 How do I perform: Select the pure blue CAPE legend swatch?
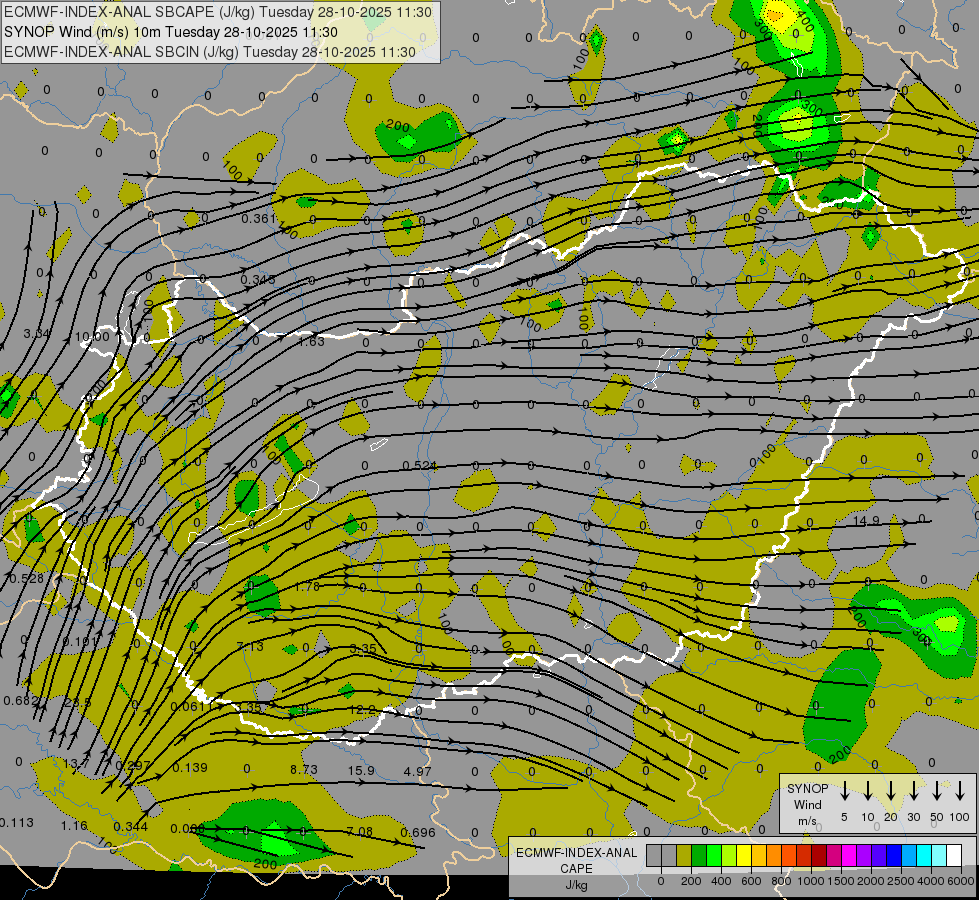pyautogui.click(x=893, y=856)
